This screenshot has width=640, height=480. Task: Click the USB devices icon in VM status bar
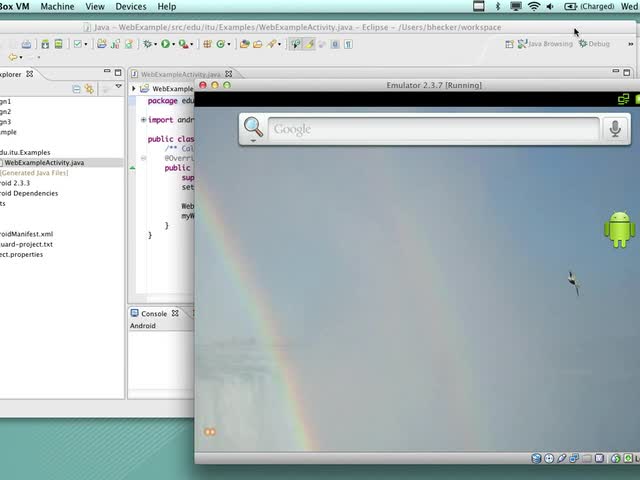pos(562,458)
